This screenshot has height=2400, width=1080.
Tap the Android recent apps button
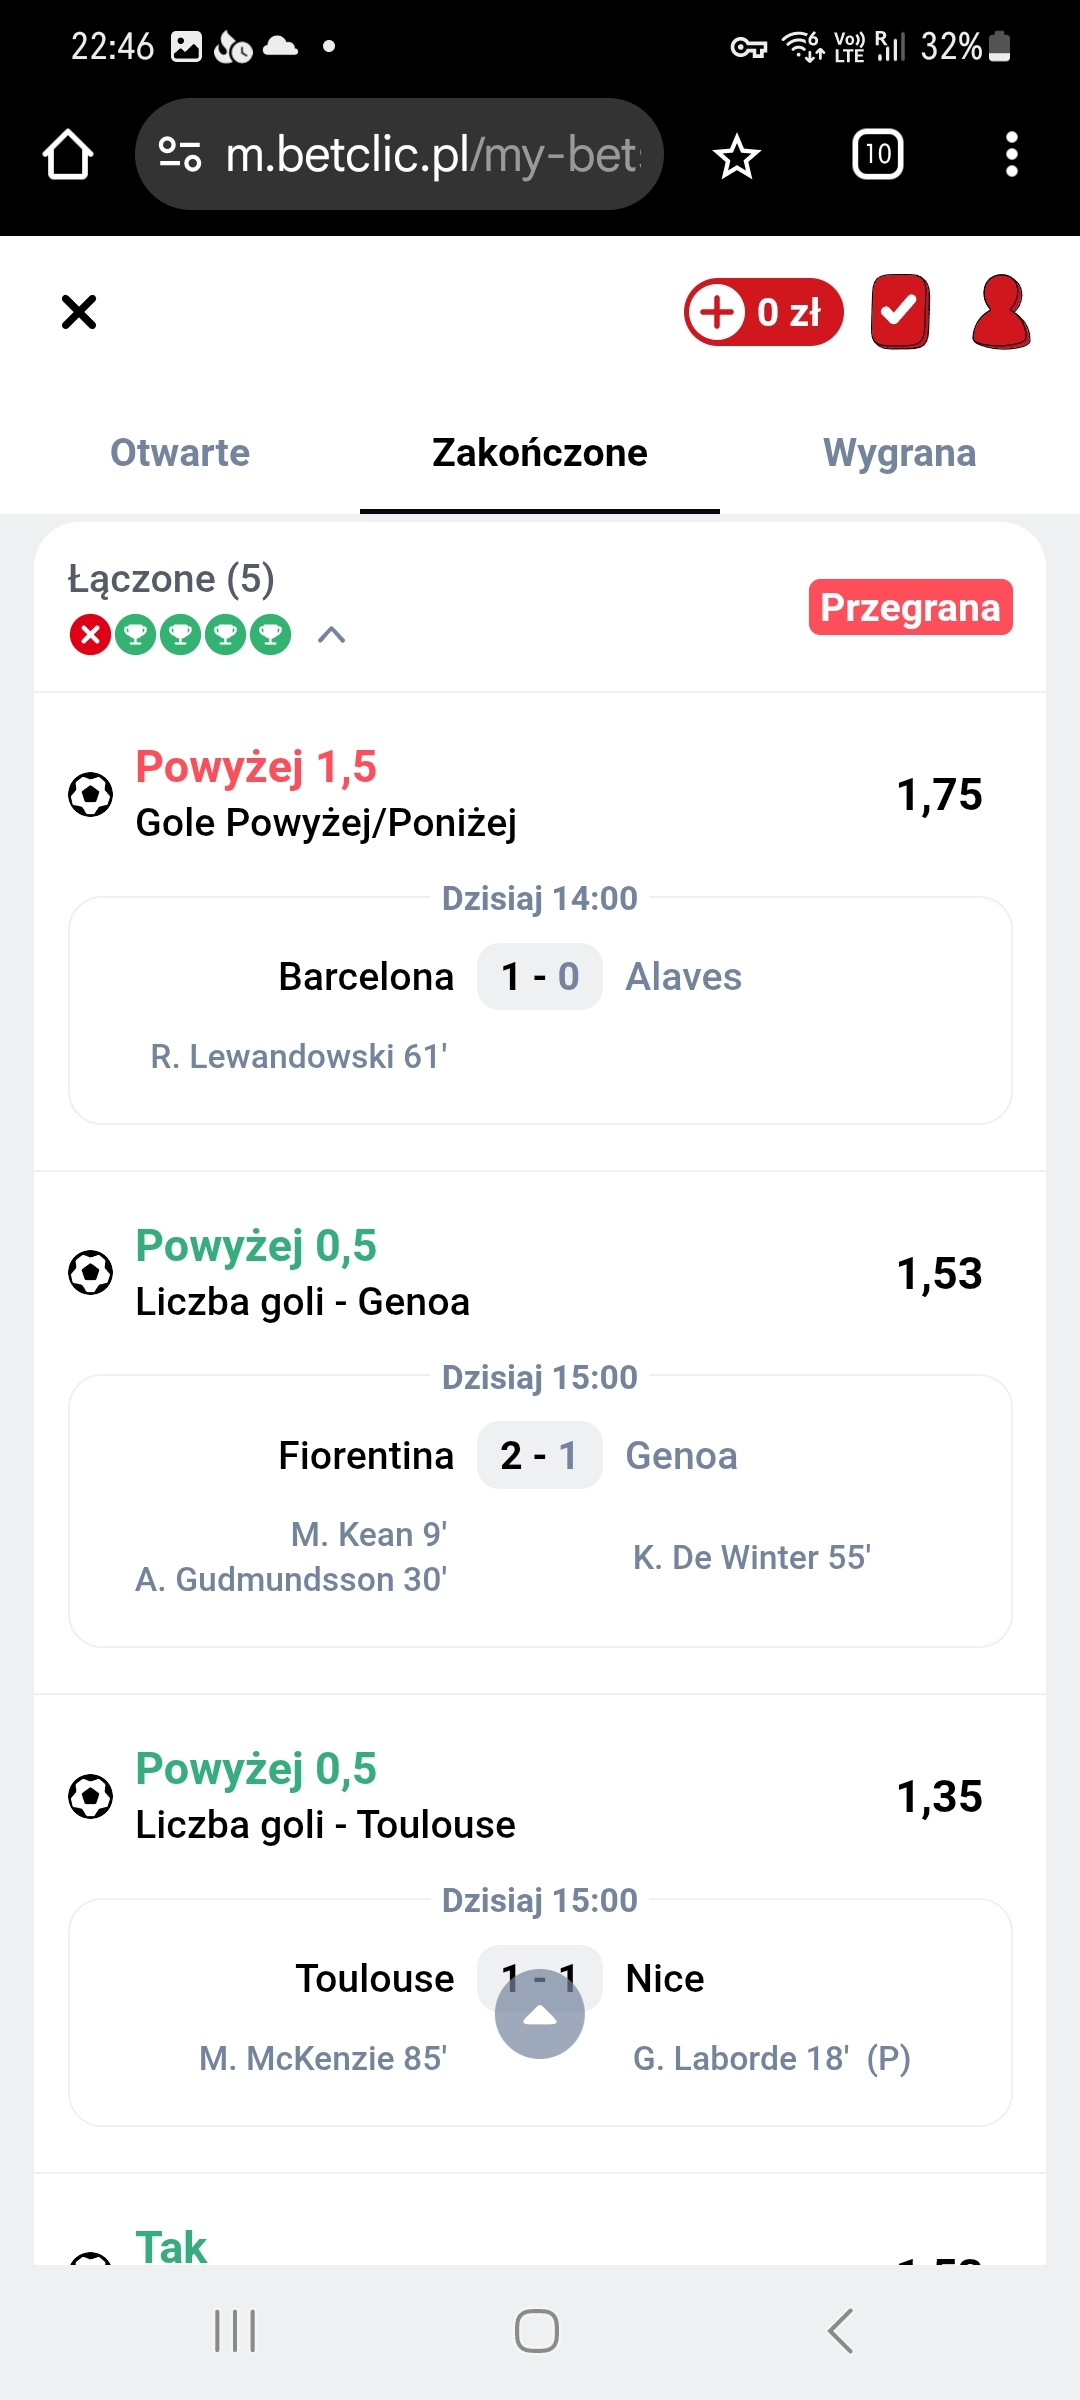coord(235,2331)
